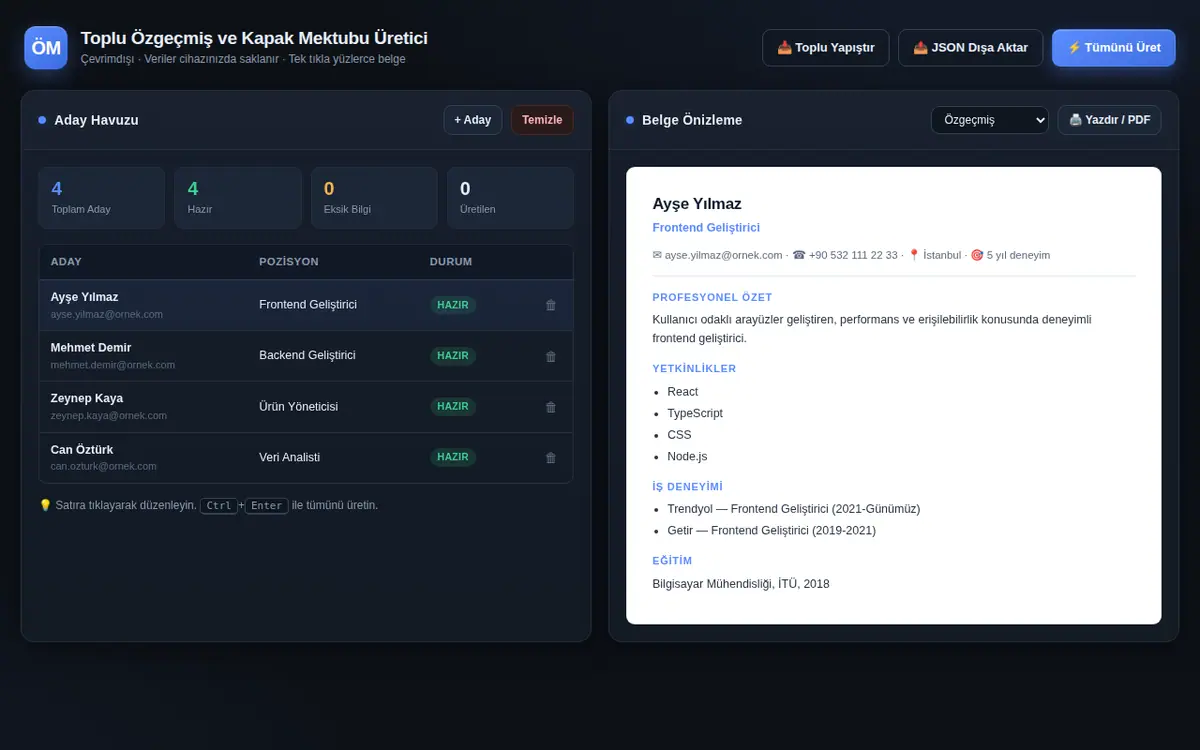Add a candidate with + Aday
This screenshot has width=1200, height=750.
(473, 120)
